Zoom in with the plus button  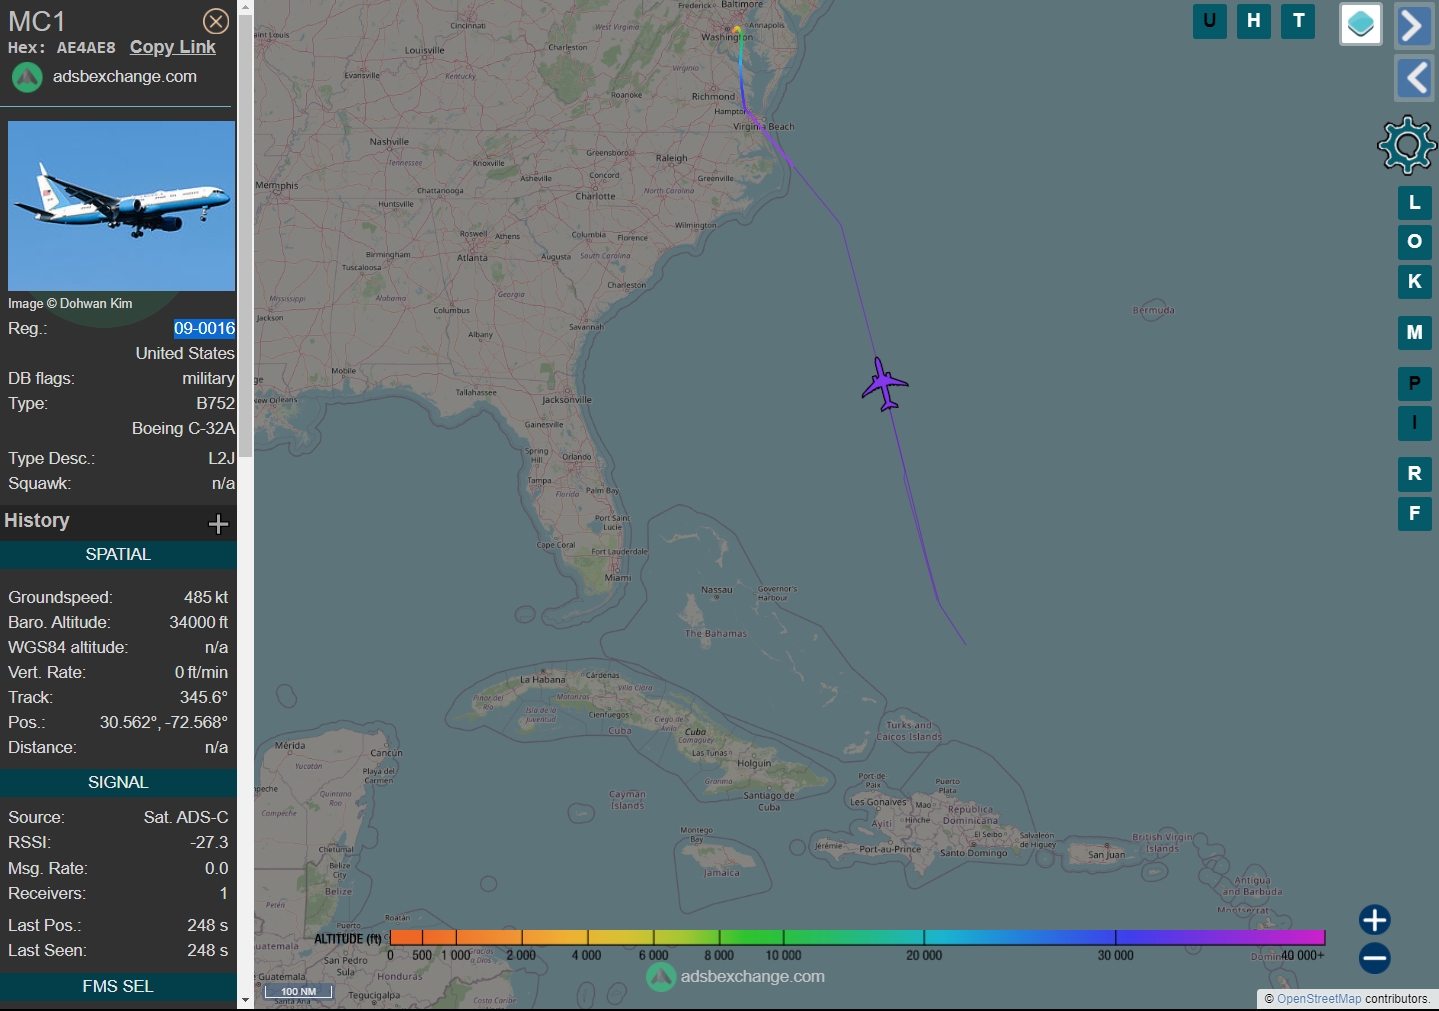pos(1375,920)
